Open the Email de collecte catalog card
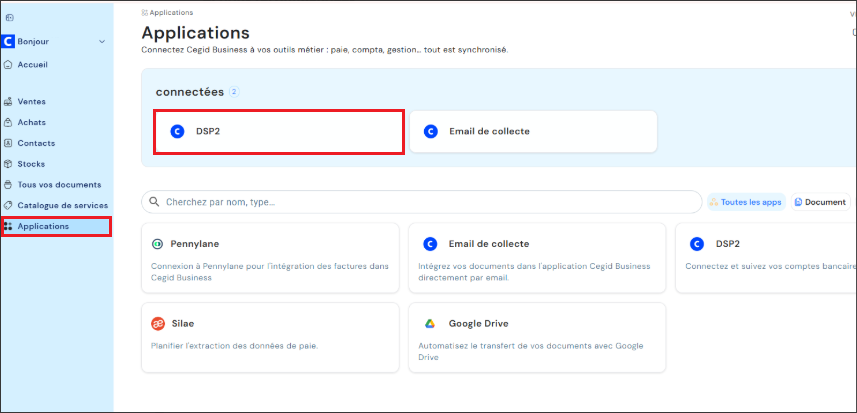Screen dimensions: 857x413 [537, 258]
